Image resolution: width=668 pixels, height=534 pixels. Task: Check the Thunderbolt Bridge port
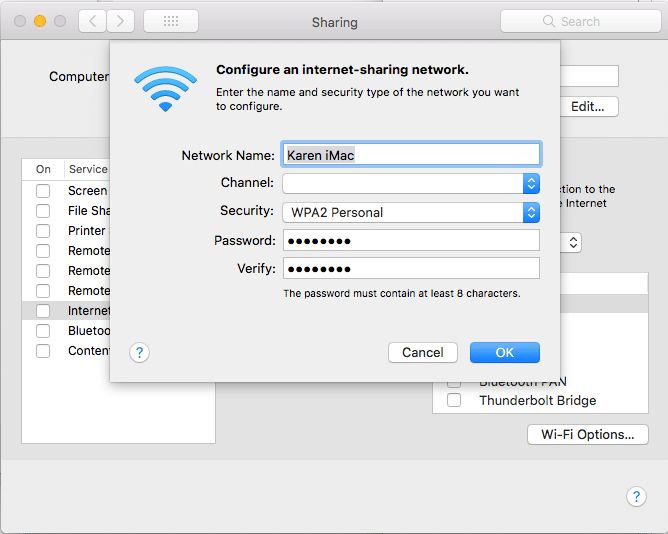(454, 400)
